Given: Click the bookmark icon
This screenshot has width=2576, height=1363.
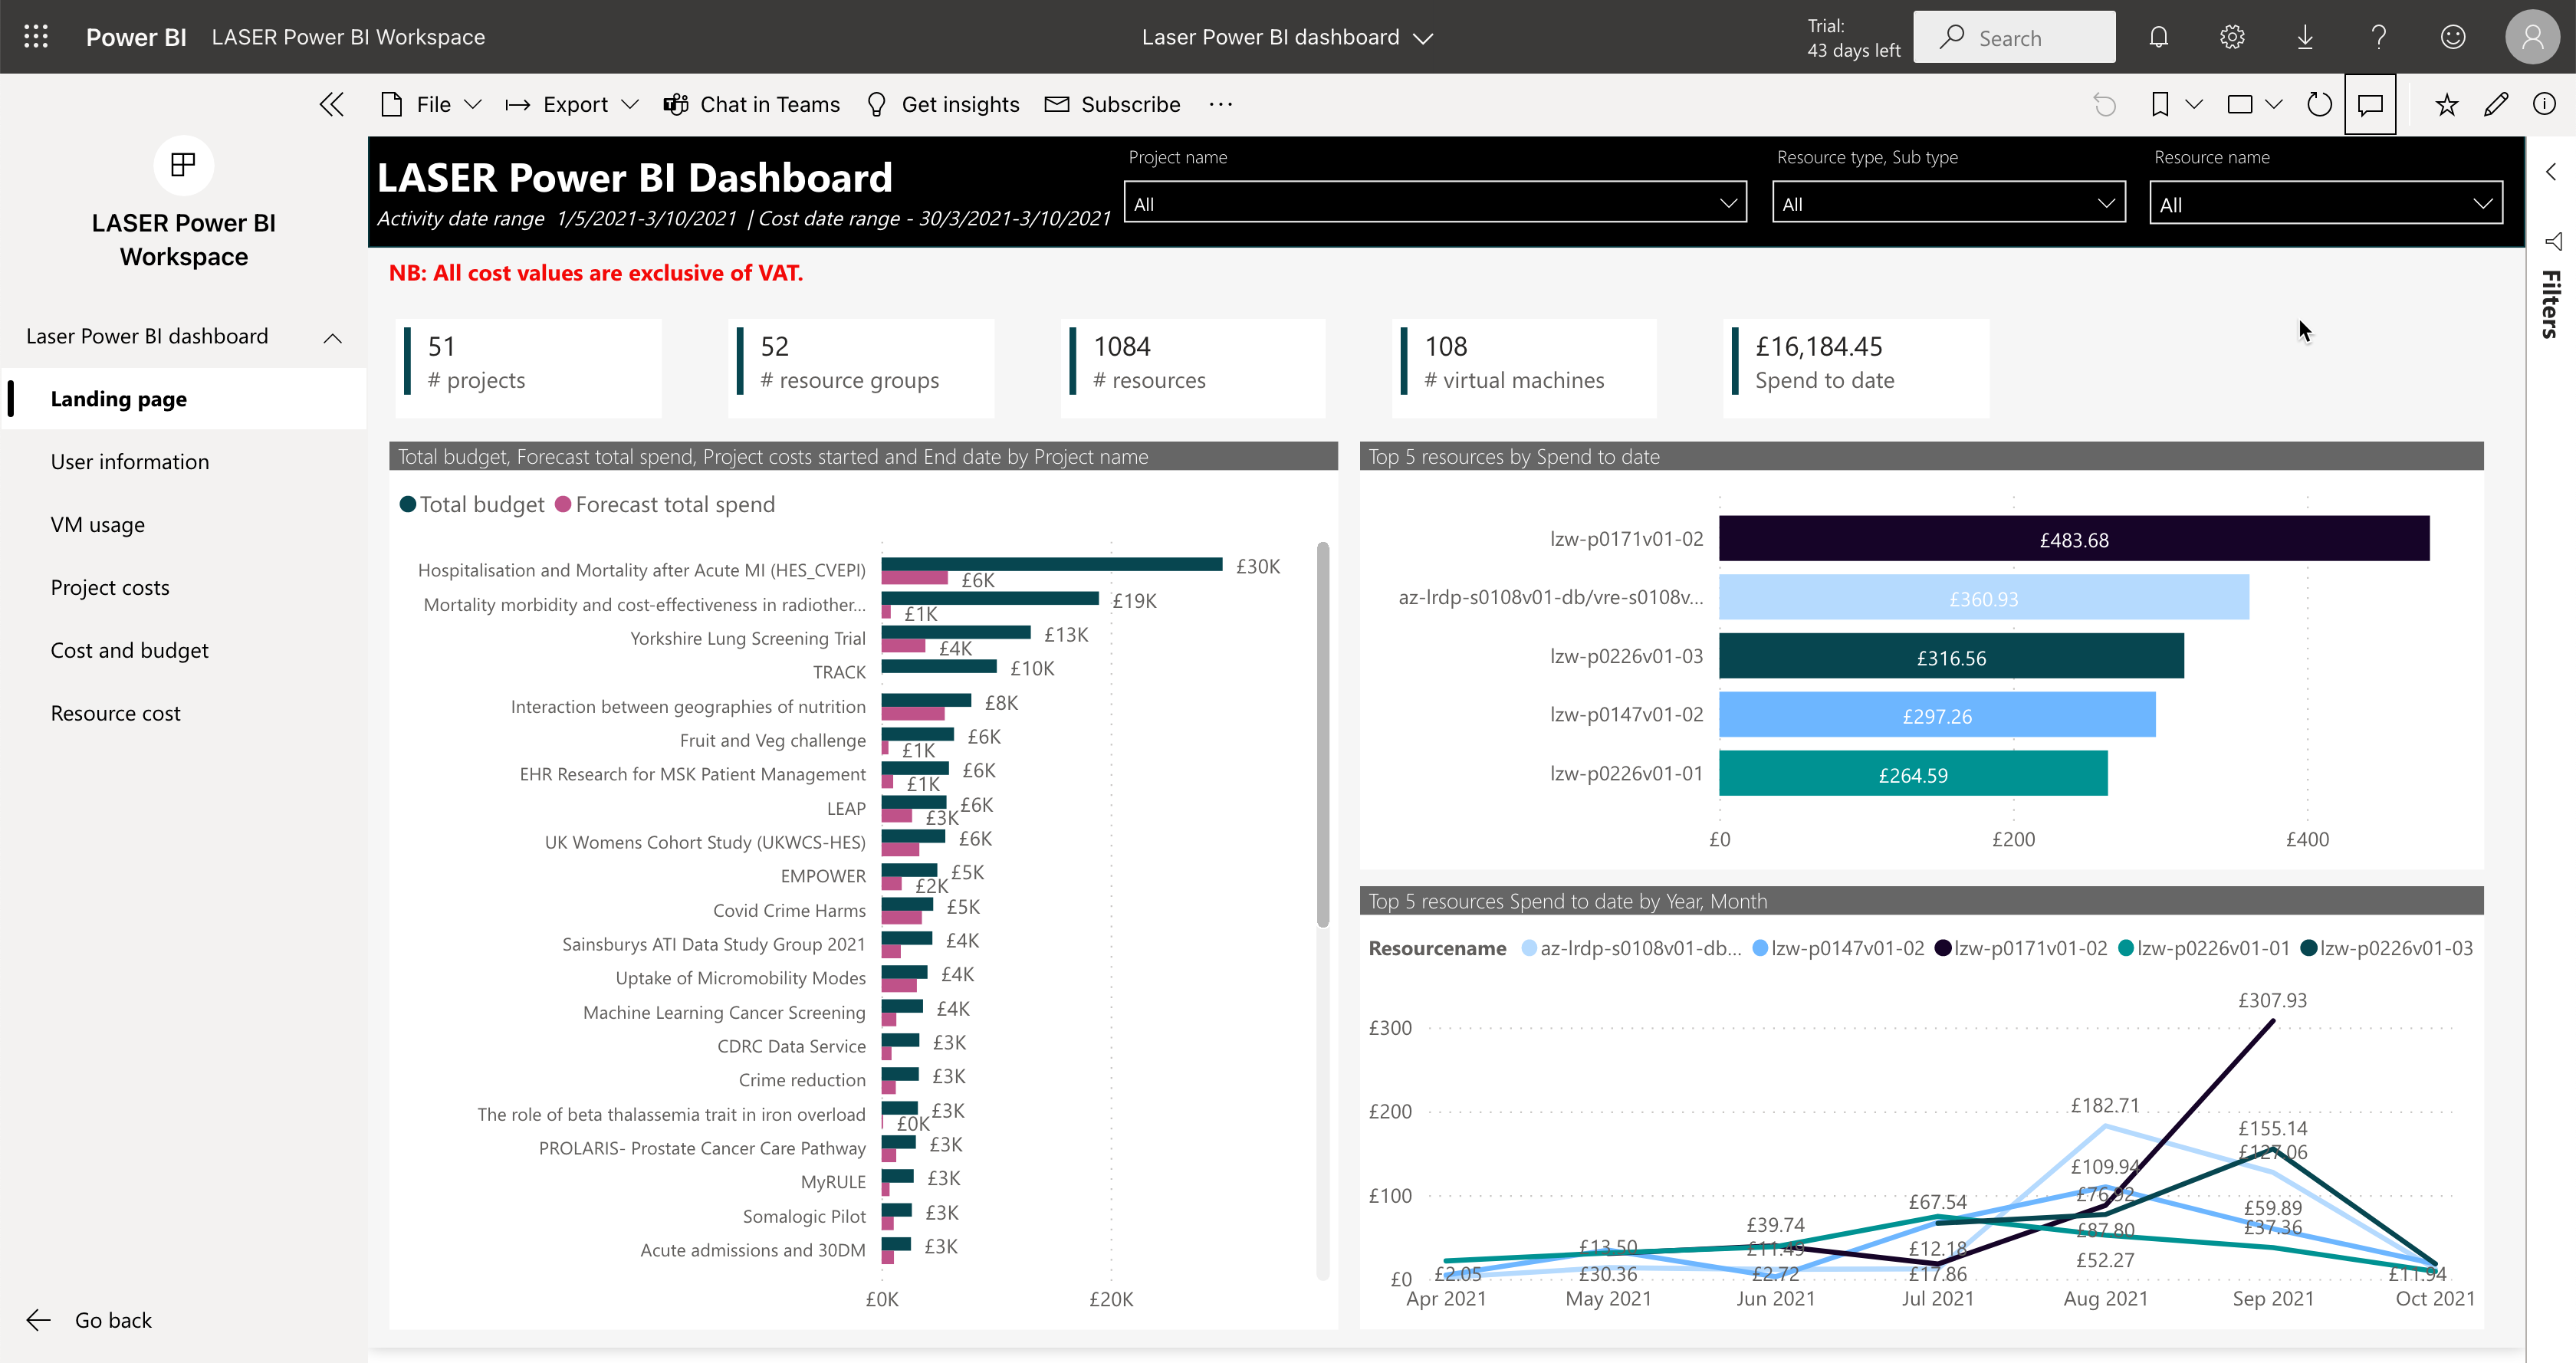Looking at the screenshot, I should click(x=2160, y=104).
